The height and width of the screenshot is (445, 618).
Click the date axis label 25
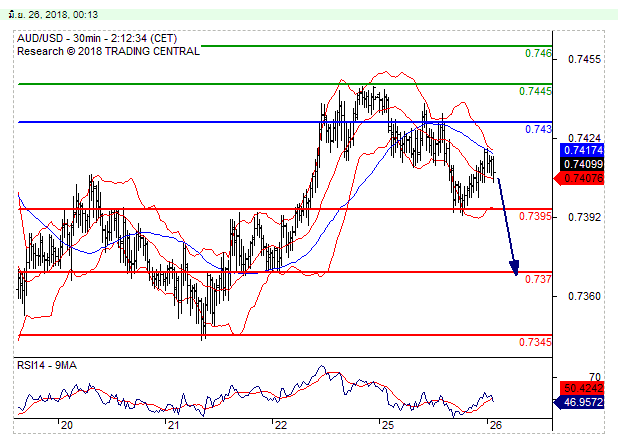388,425
